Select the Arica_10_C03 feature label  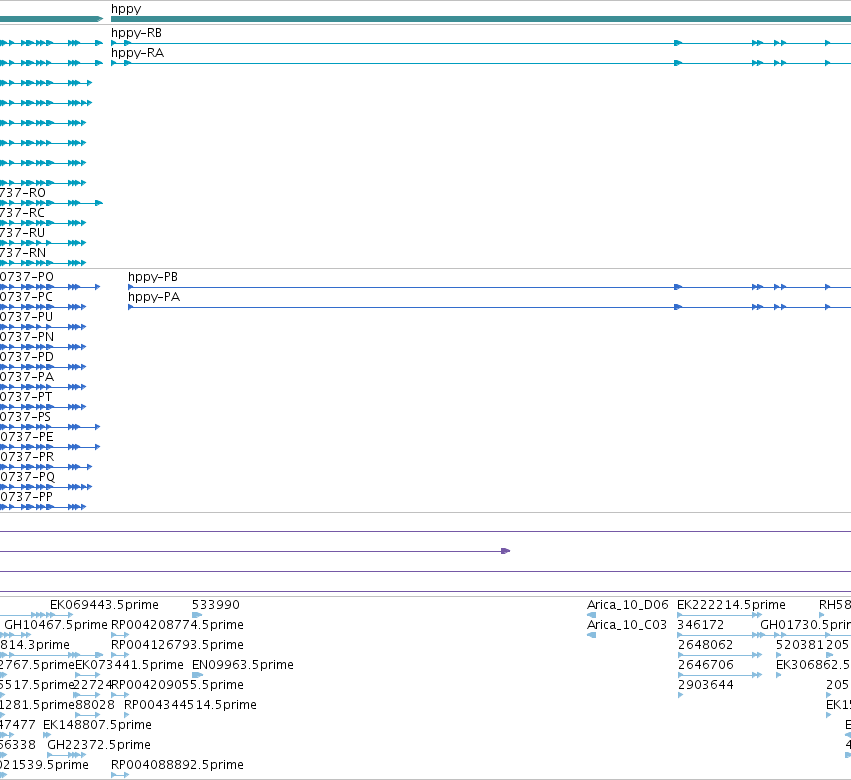click(x=626, y=625)
